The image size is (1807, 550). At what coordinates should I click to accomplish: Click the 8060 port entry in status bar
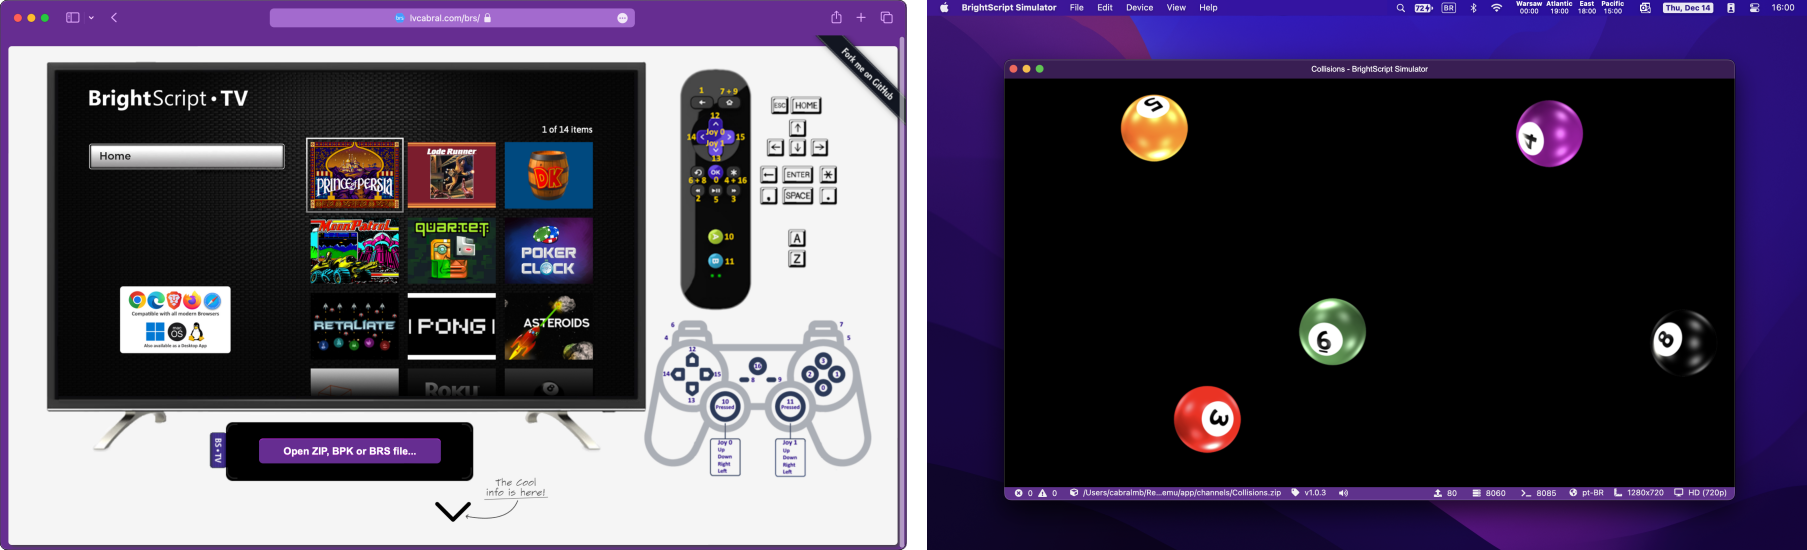(1489, 493)
